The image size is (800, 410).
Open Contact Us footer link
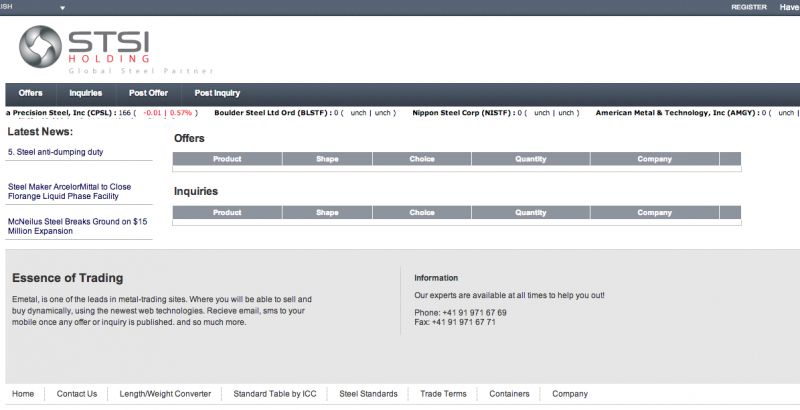point(77,394)
